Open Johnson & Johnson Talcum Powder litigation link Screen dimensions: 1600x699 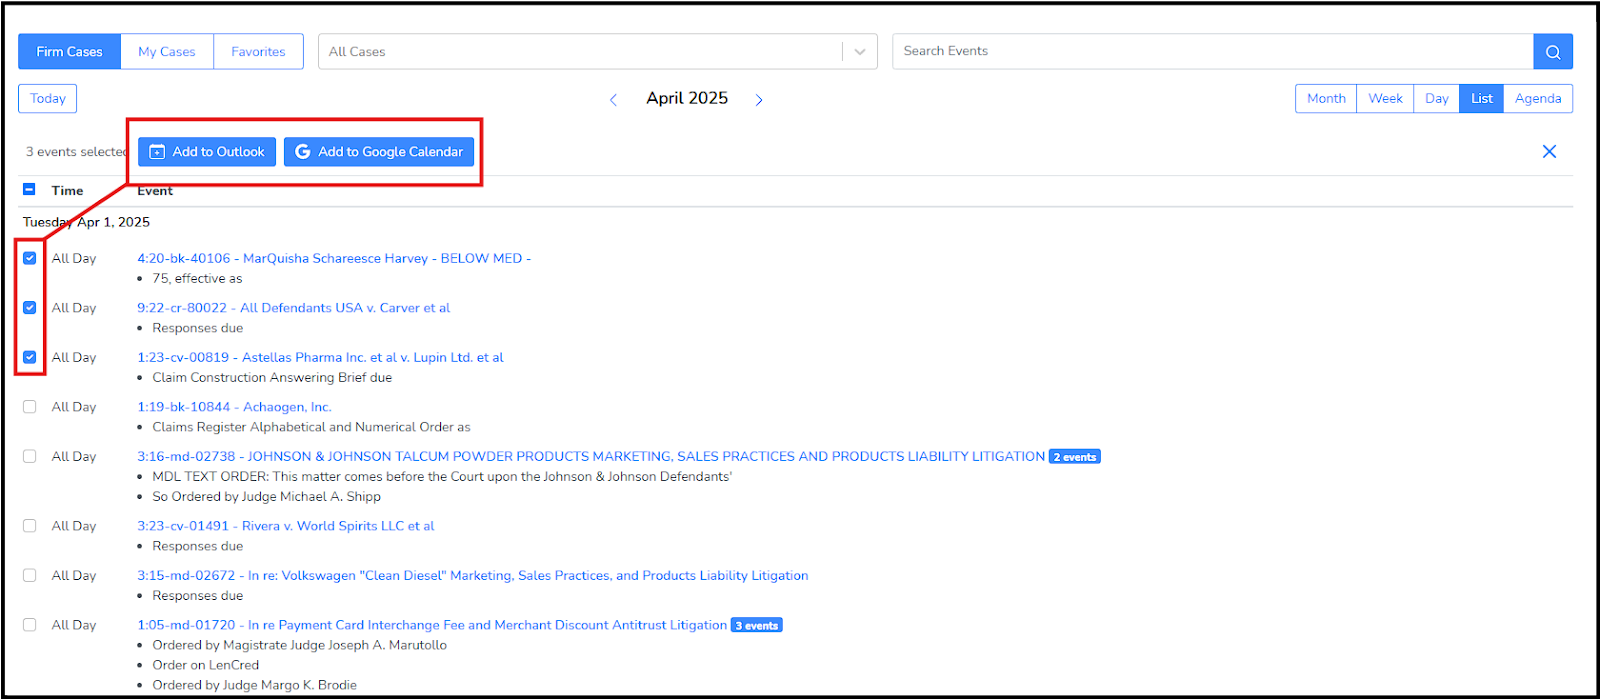(591, 456)
